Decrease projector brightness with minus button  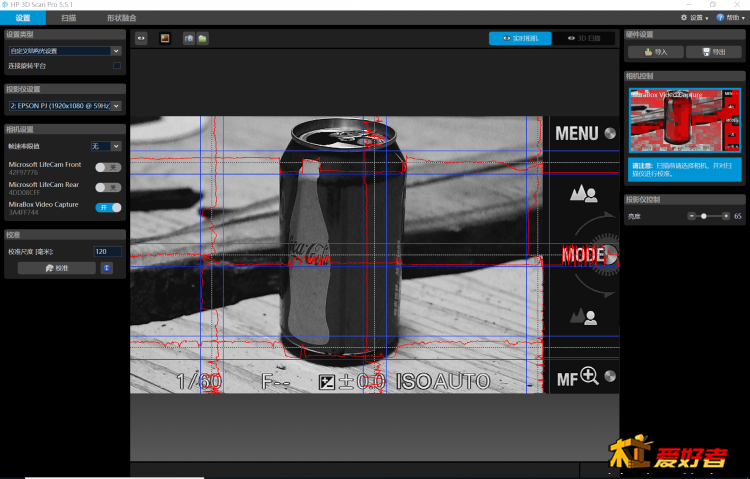click(691, 216)
